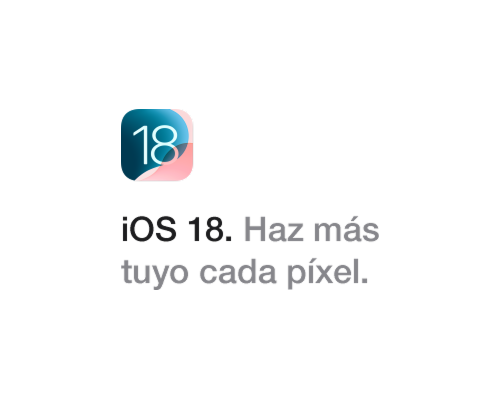Select the bold "iOS 18." heading
Image resolution: width=500 pixels, height=400 pixels.
pos(177,229)
